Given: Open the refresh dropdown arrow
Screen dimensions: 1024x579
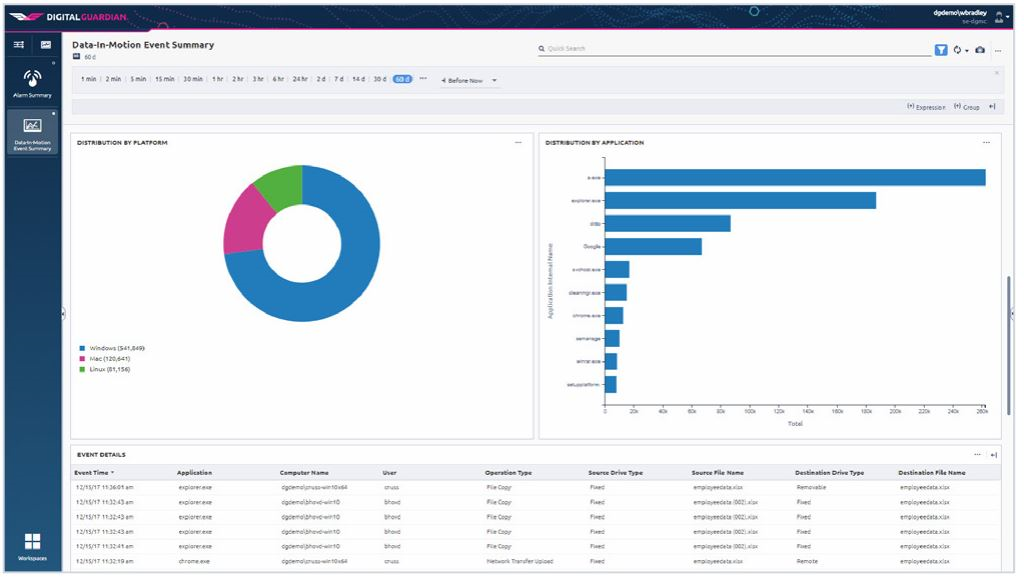Looking at the screenshot, I should click(x=967, y=51).
